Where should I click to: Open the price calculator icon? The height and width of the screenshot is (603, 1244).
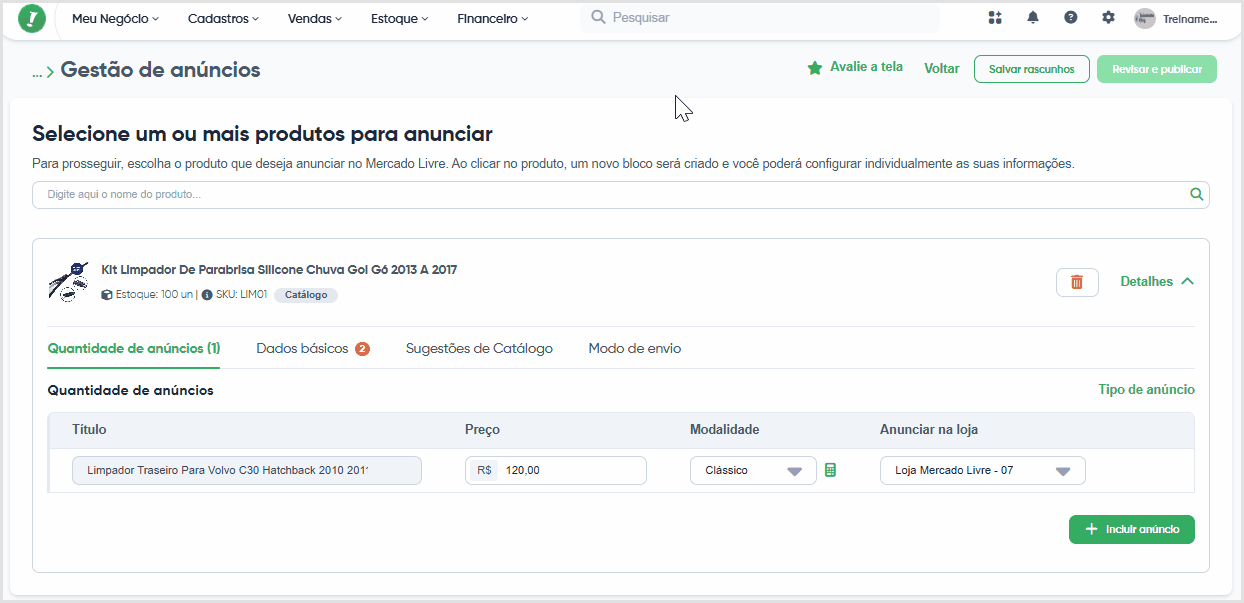(x=830, y=470)
